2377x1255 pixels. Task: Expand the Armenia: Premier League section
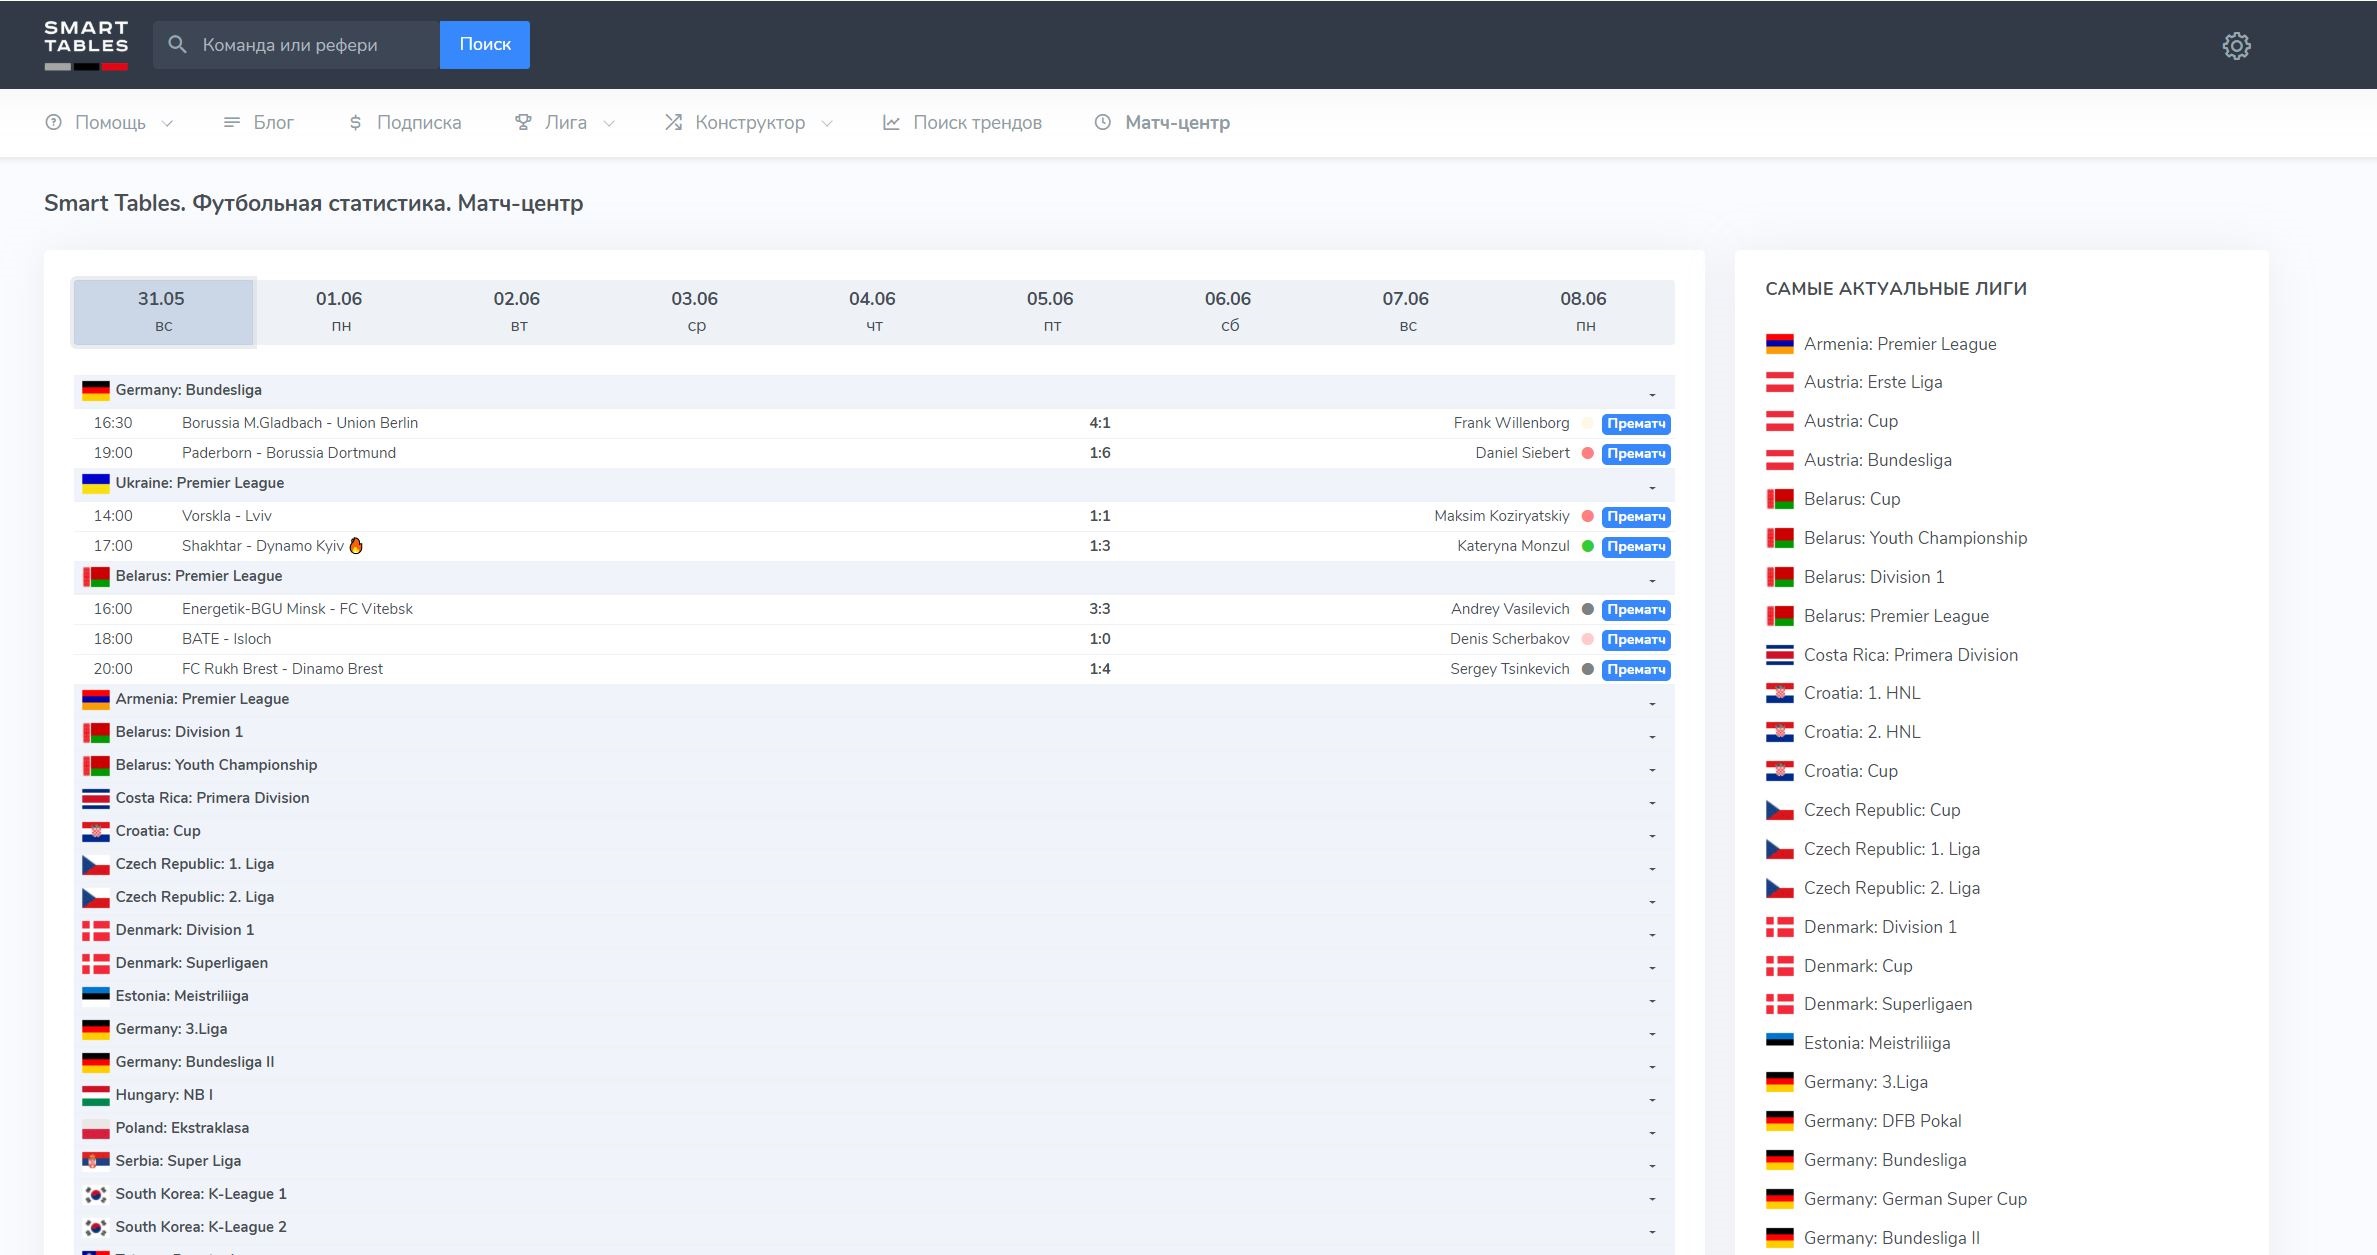[1652, 703]
